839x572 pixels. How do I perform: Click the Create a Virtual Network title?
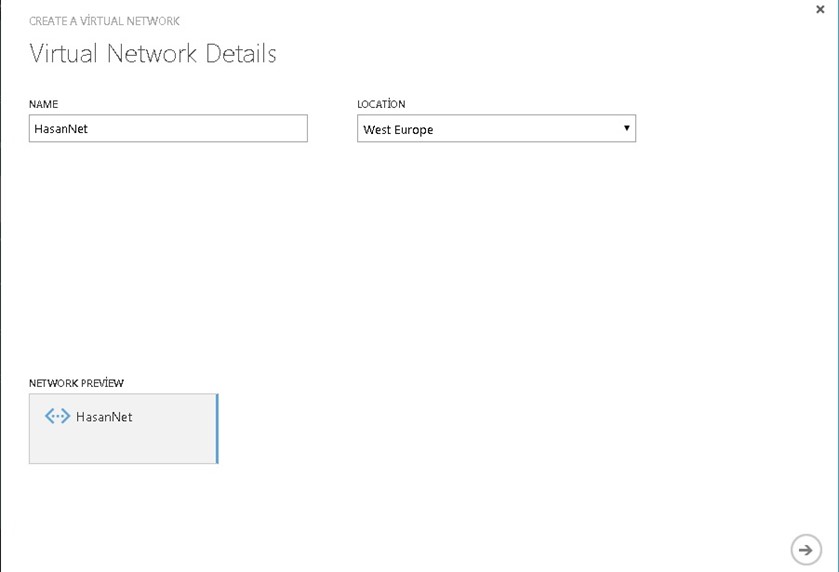[x=105, y=21]
